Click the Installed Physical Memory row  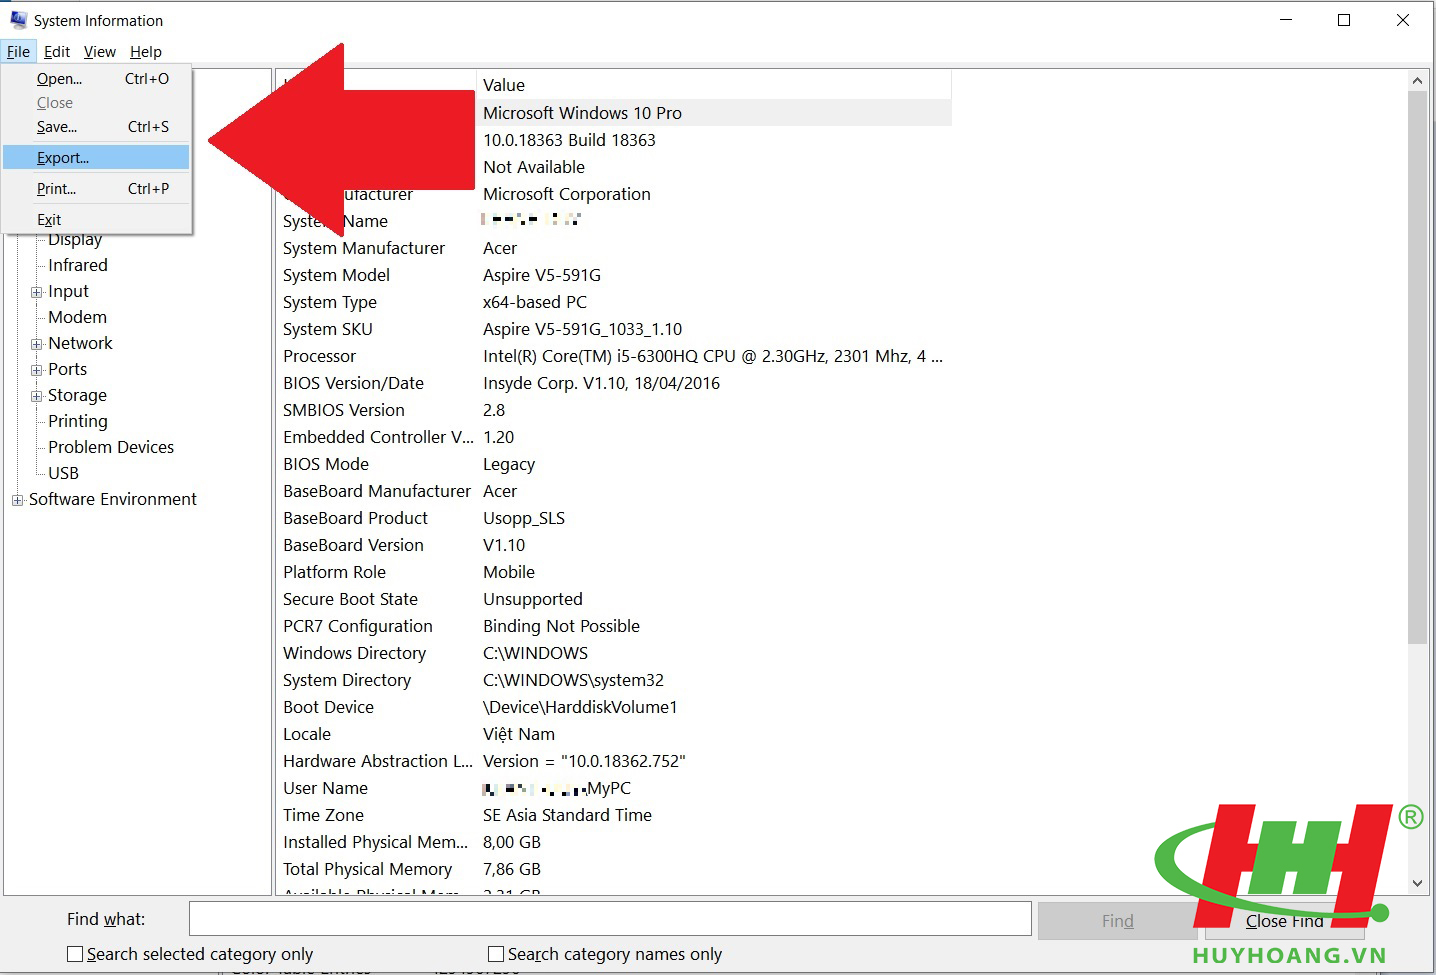click(614, 842)
